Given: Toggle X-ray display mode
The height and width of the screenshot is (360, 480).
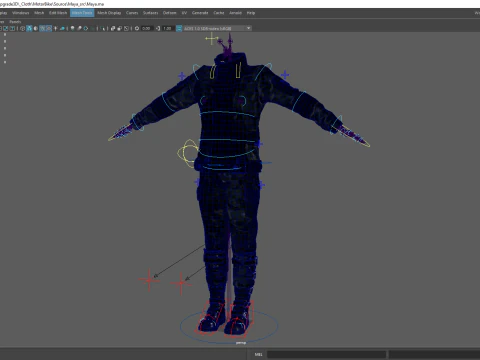Looking at the screenshot, I should [113, 28].
